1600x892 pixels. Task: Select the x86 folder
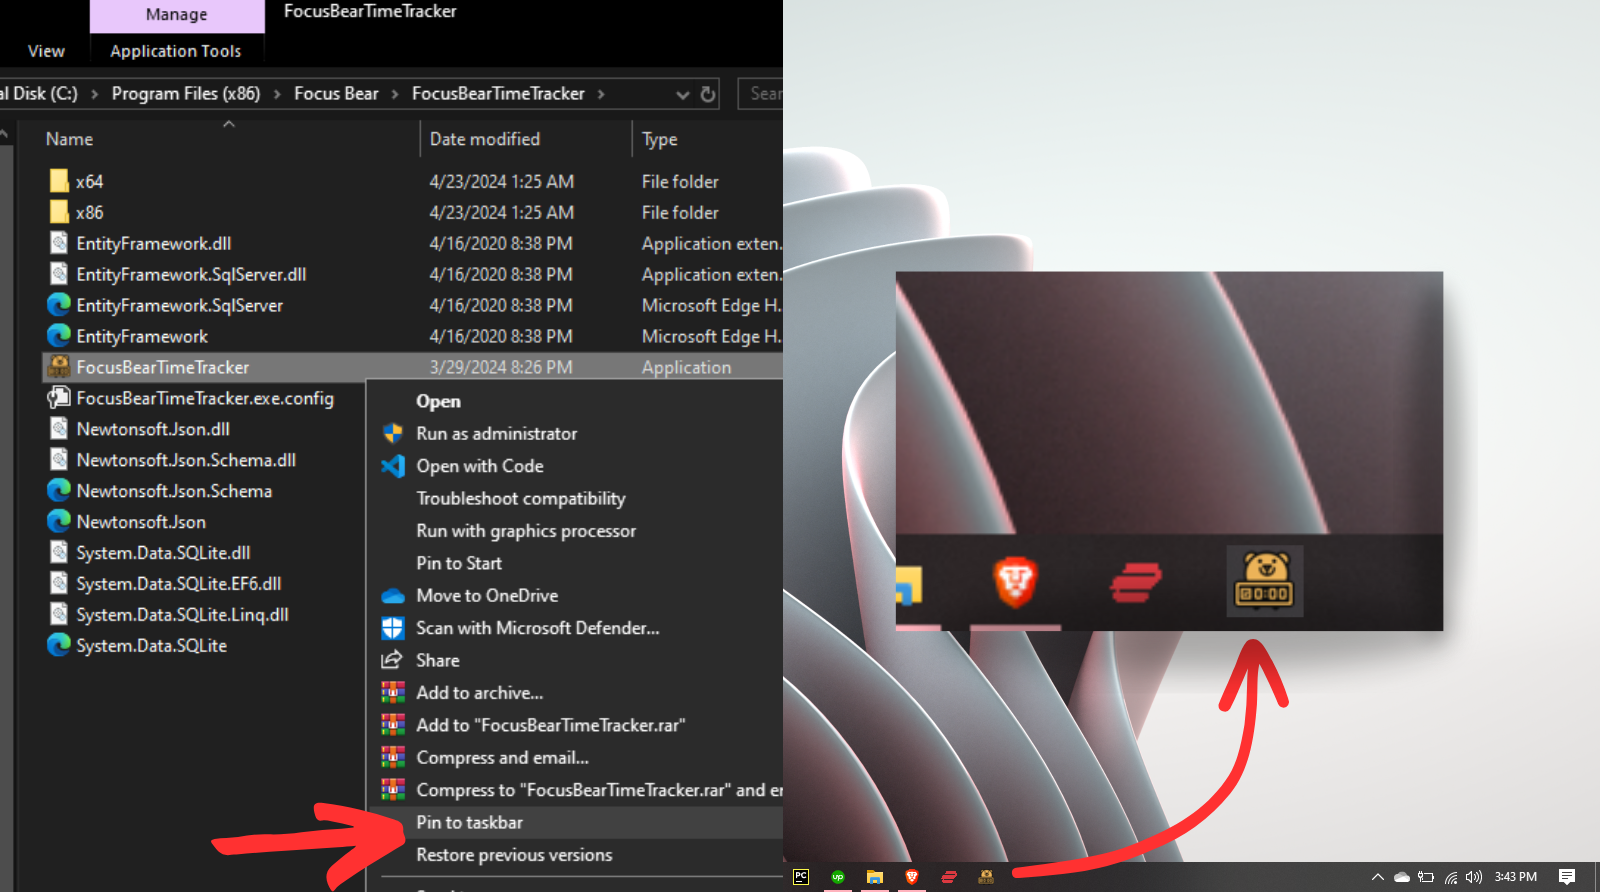coord(90,212)
